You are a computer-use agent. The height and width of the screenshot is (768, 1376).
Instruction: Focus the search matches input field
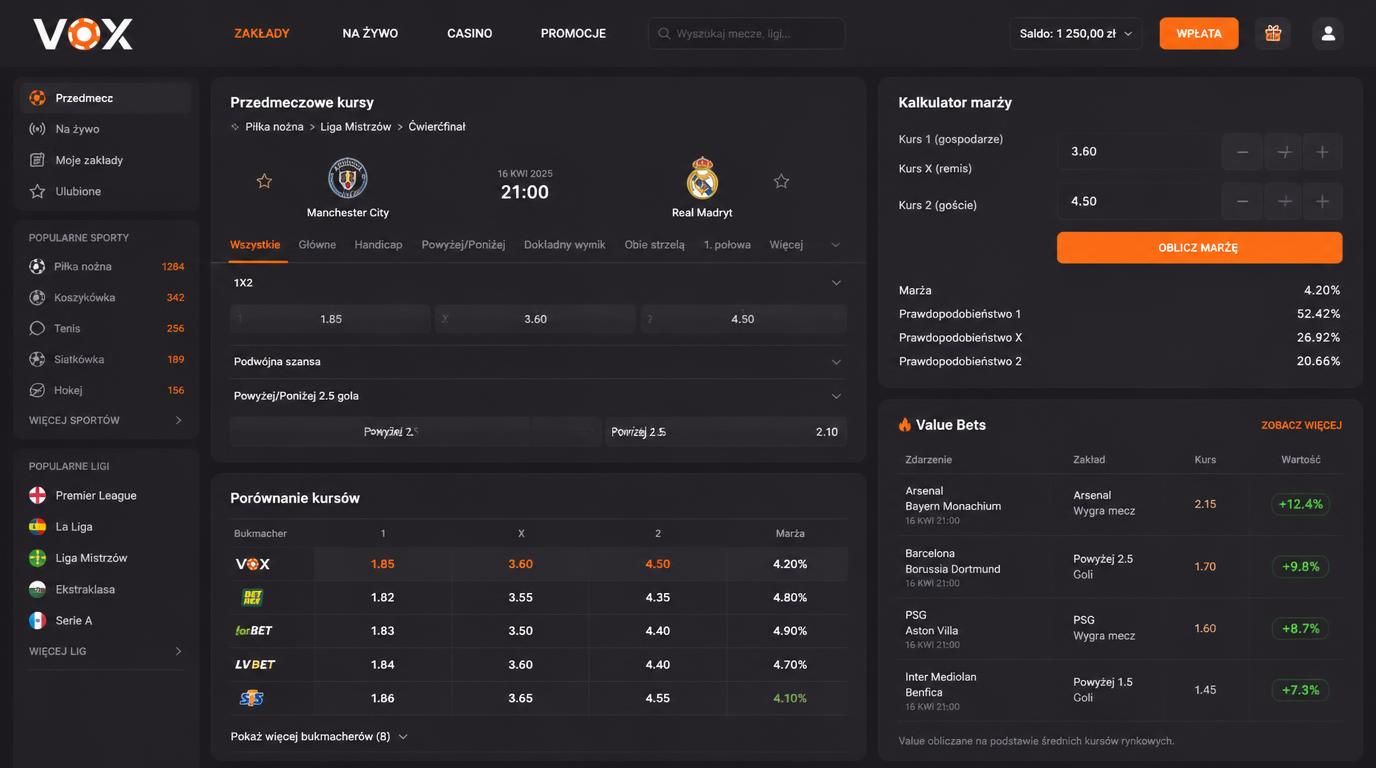tap(746, 33)
